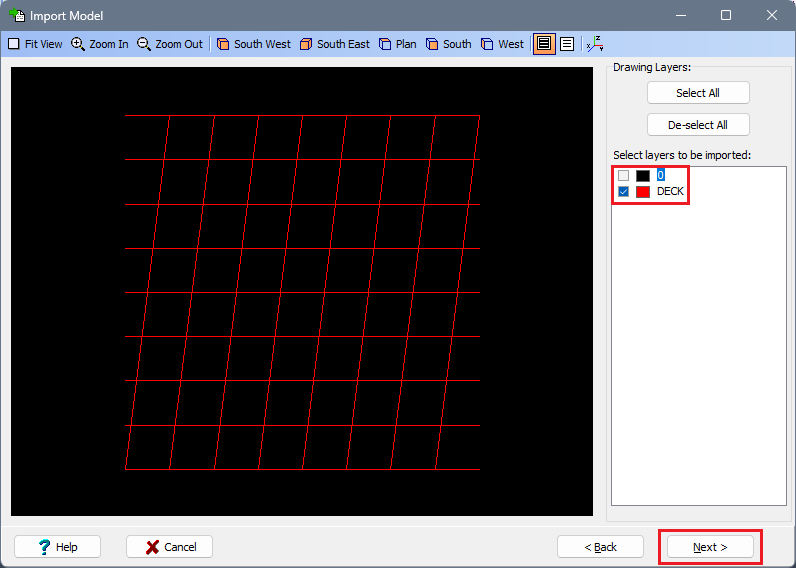Screen dimensions: 796x568
Task: Minimize the Import Model window
Action: click(681, 15)
